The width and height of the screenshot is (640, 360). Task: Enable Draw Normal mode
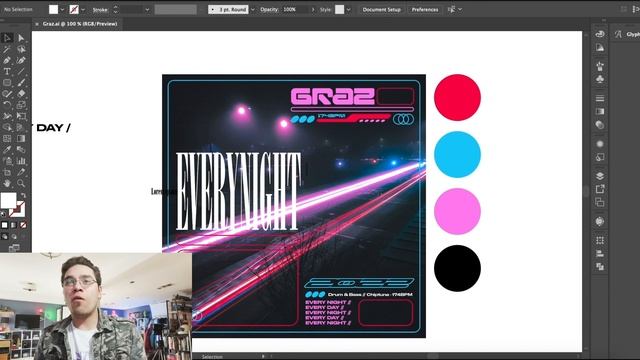[4, 236]
